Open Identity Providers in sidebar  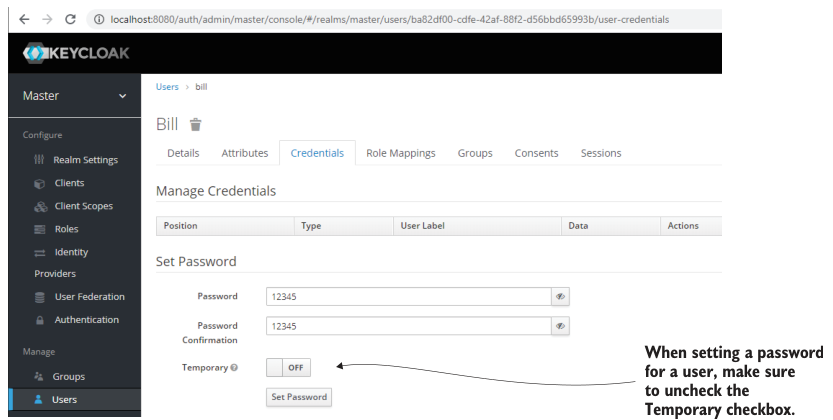(x=61, y=263)
